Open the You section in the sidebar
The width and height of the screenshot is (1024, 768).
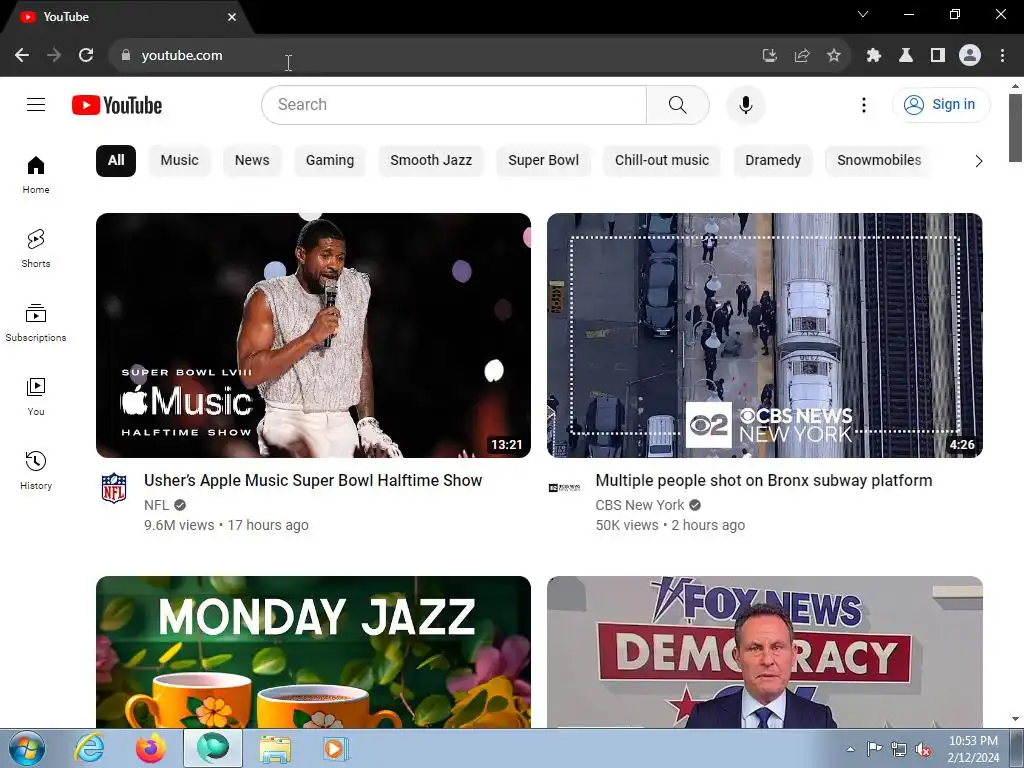click(x=36, y=396)
